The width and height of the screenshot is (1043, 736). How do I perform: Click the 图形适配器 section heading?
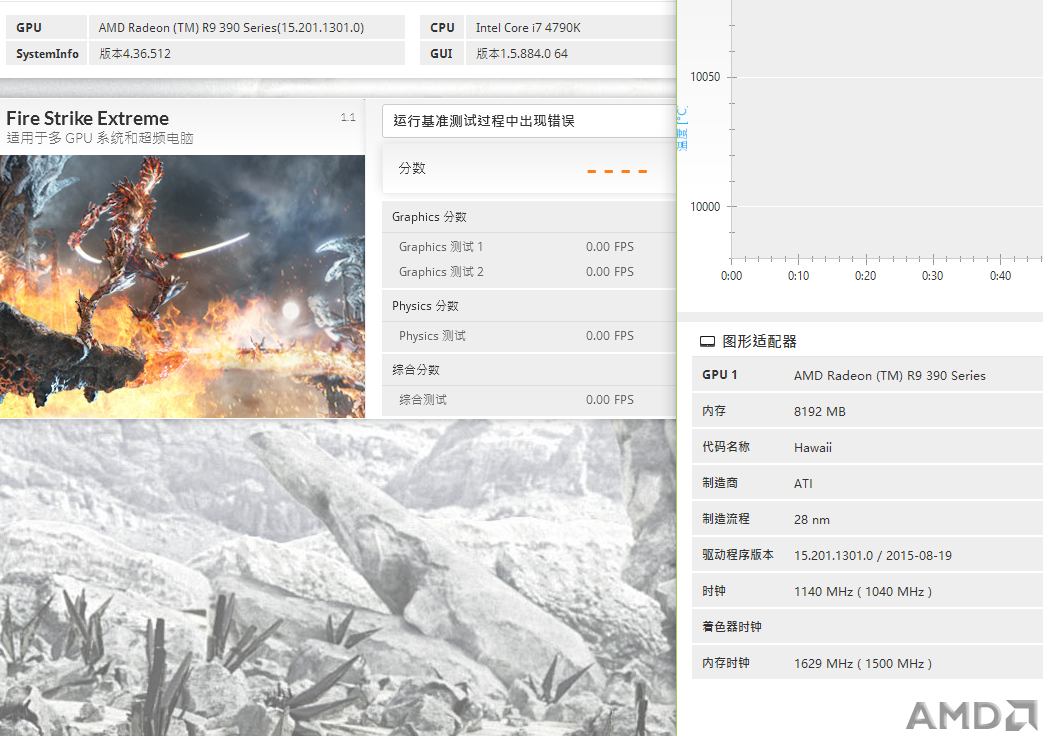(760, 342)
